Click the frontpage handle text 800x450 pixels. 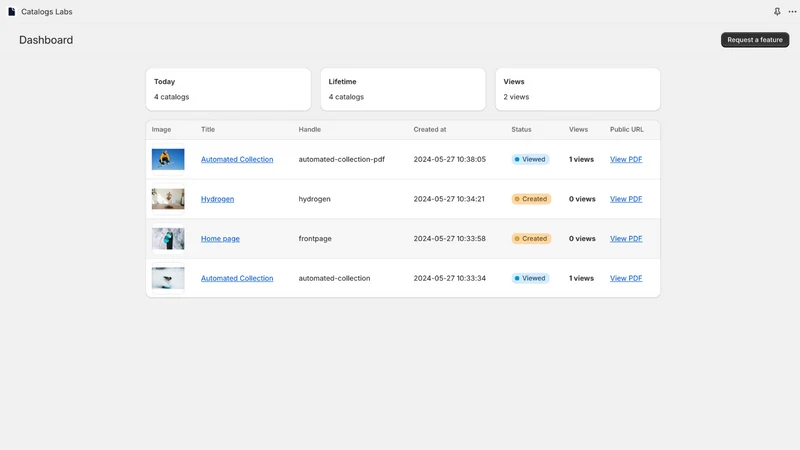point(315,238)
